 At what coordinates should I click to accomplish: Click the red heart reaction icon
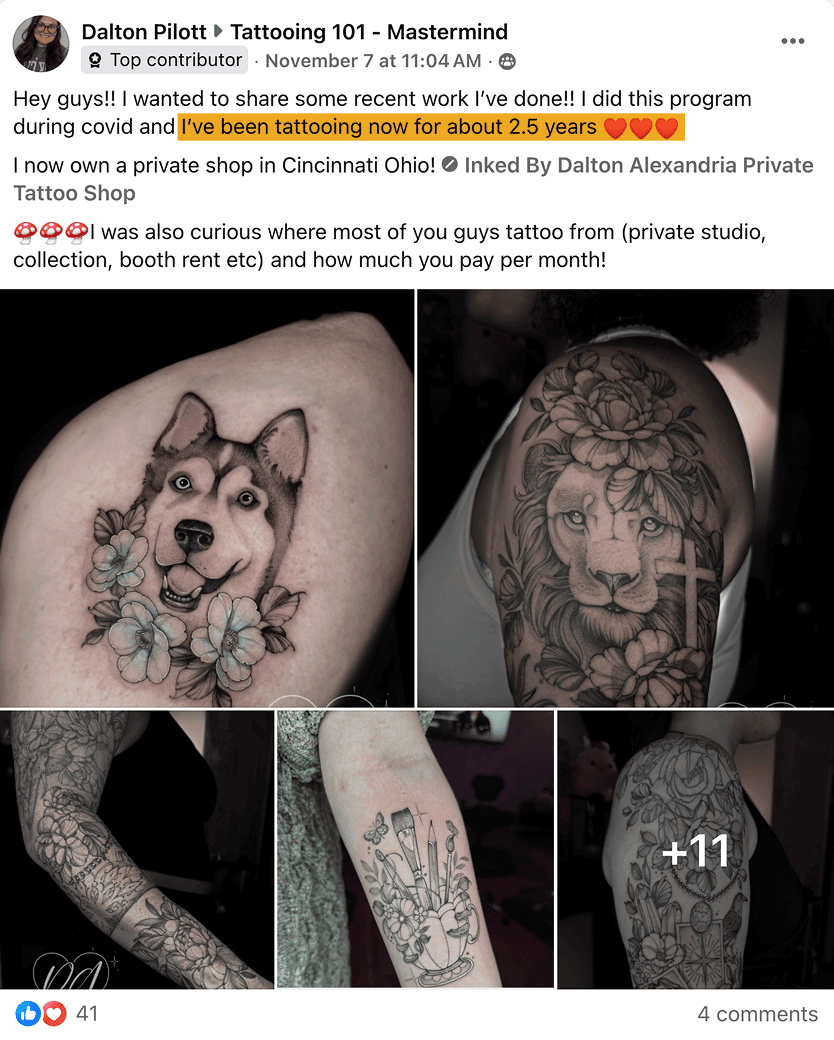pyautogui.click(x=55, y=1013)
